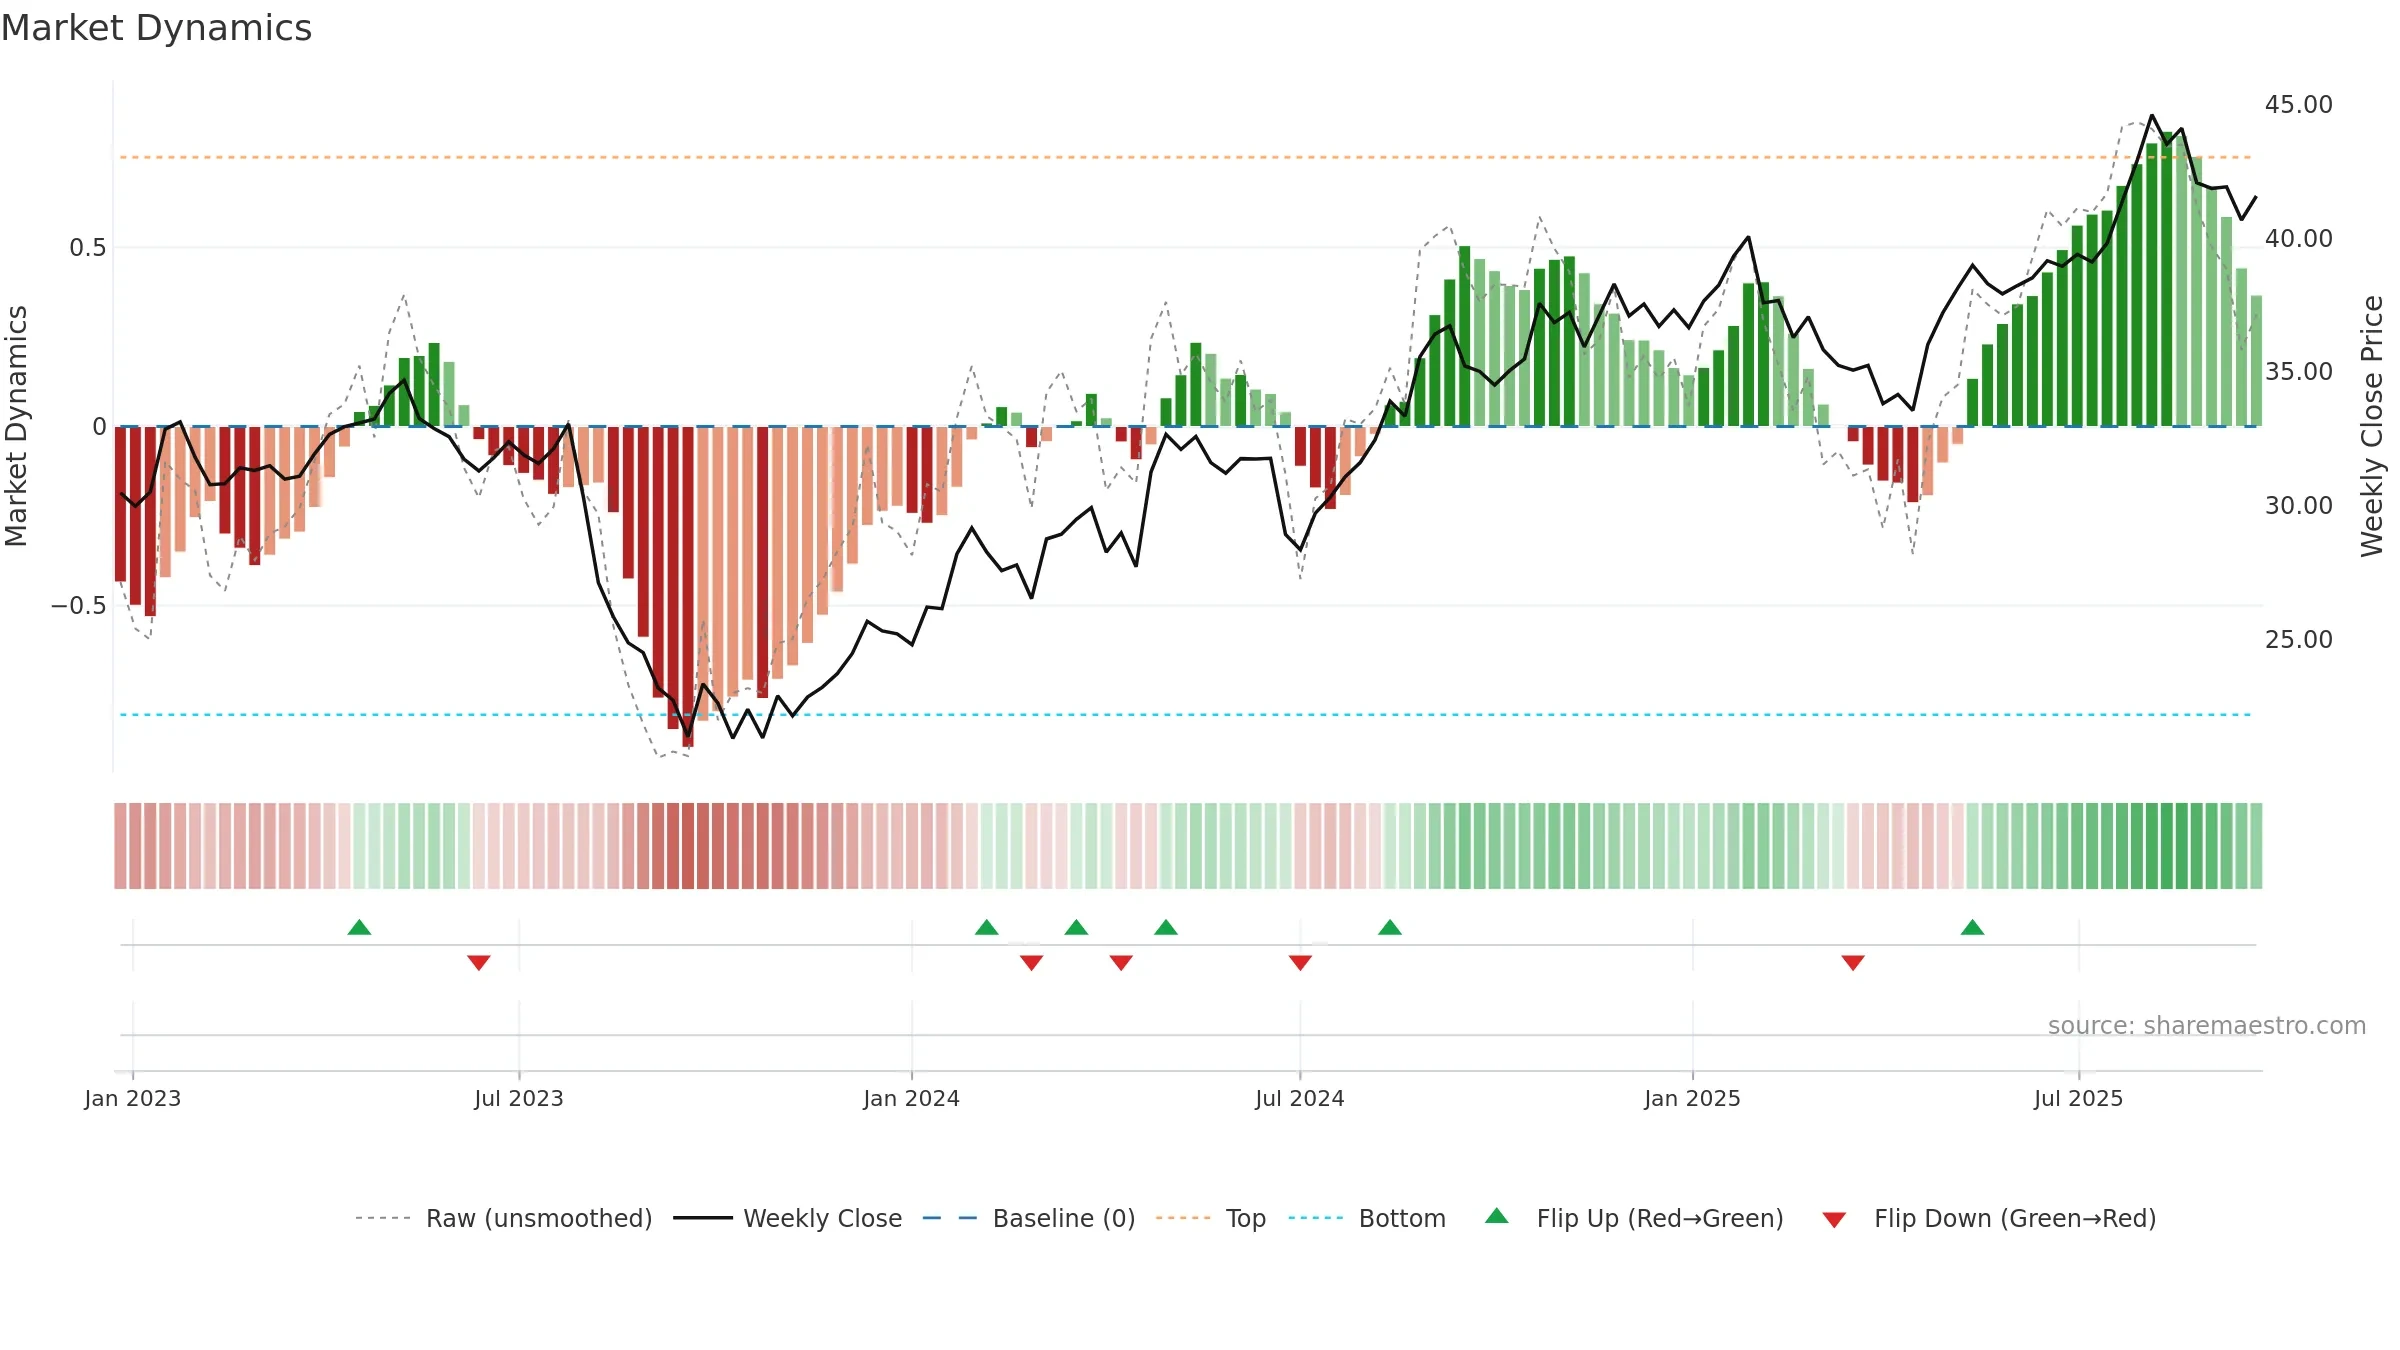The image size is (2400, 1350).
Task: Select the green flip-up marker before Jul 2025
Action: pos(1973,927)
